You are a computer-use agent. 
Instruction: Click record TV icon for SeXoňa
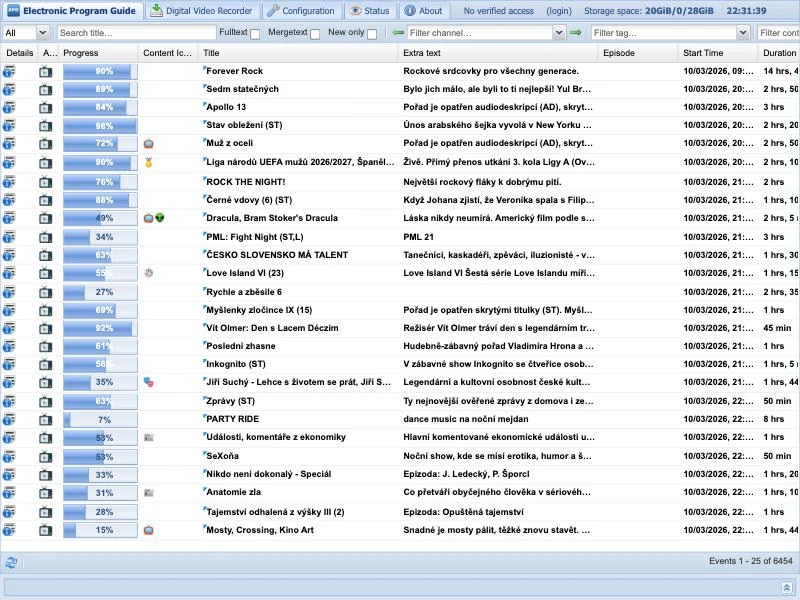[x=45, y=457]
